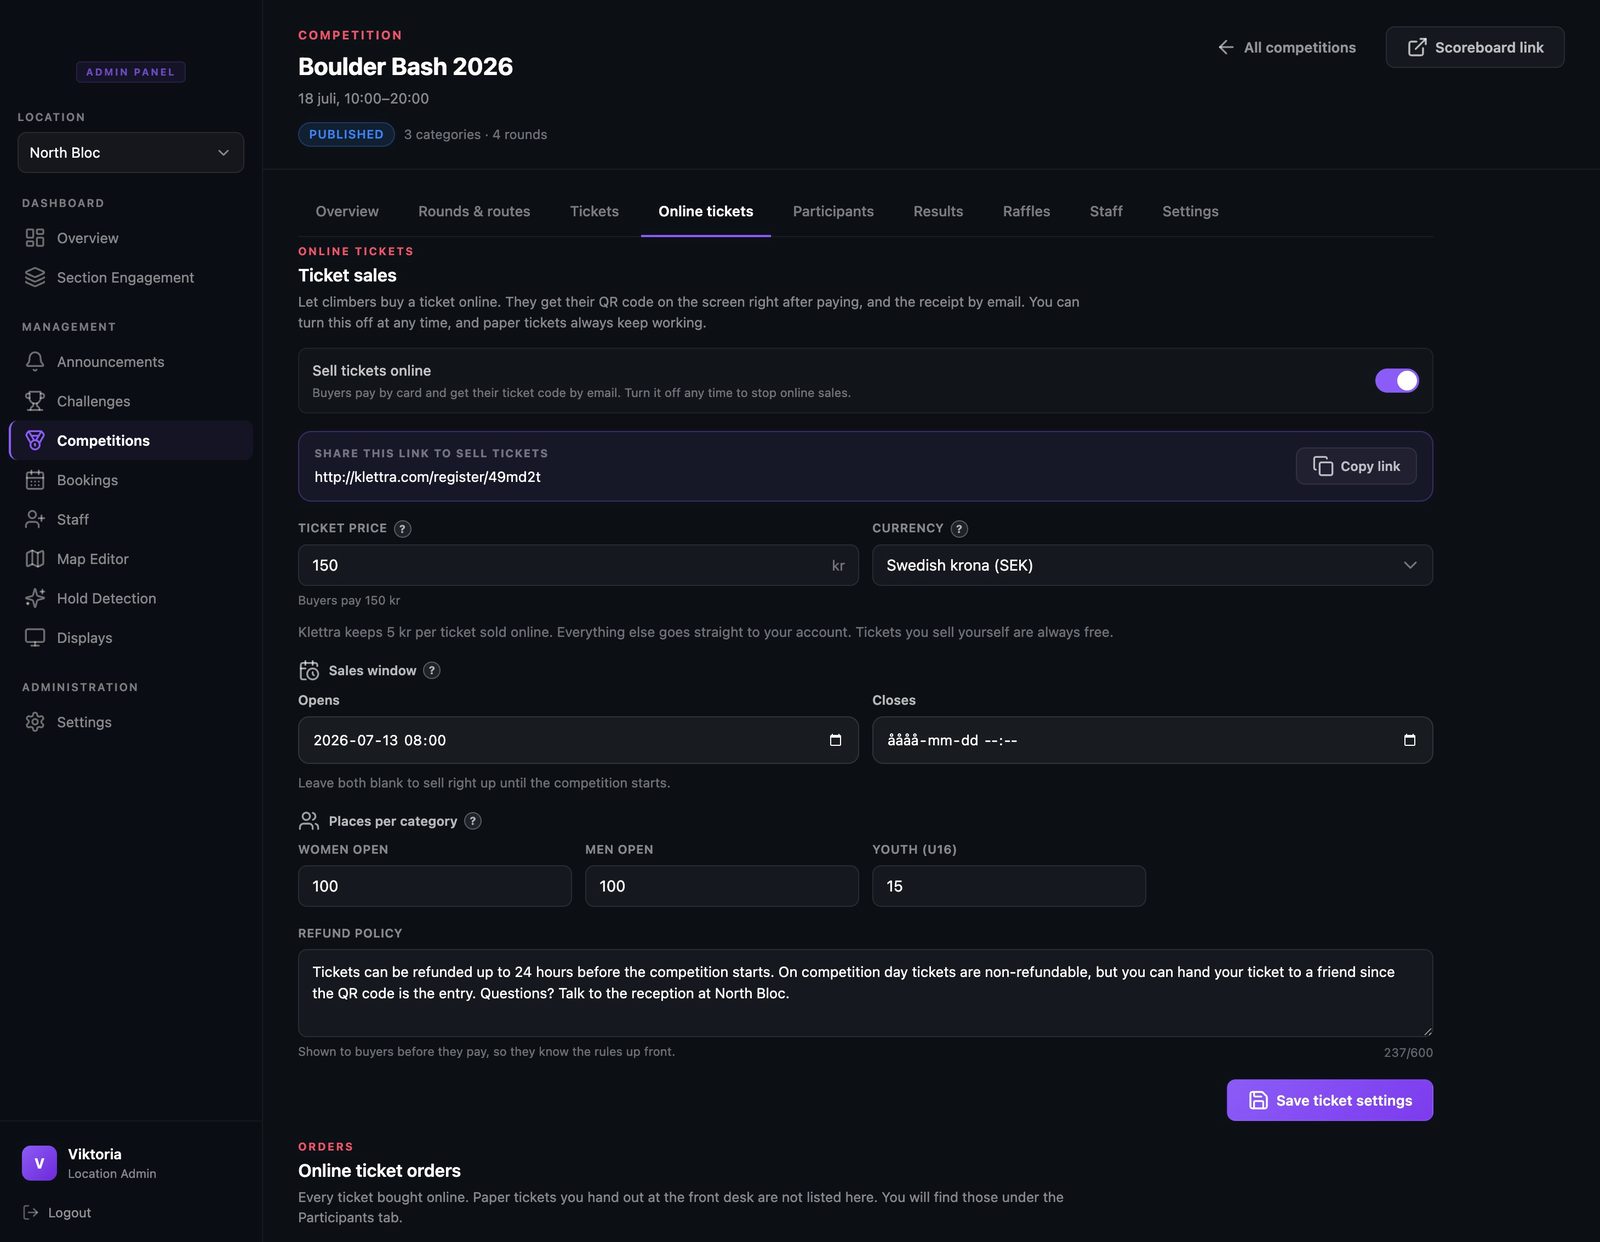Click the Currency help question mark
The width and height of the screenshot is (1600, 1242).
959,529
